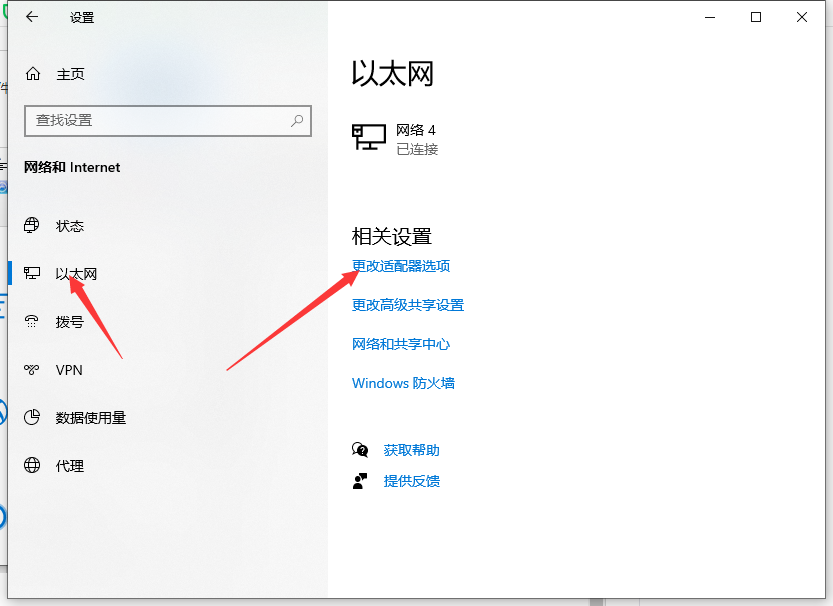The image size is (833, 606).
Task: Click 获取帮助 to get help
Action: click(411, 450)
